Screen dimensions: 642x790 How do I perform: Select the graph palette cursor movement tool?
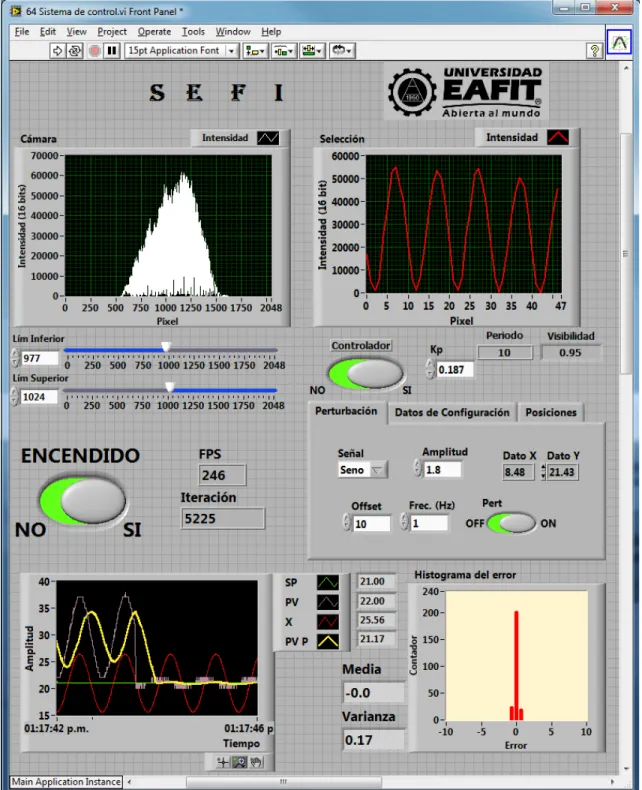[x=223, y=762]
